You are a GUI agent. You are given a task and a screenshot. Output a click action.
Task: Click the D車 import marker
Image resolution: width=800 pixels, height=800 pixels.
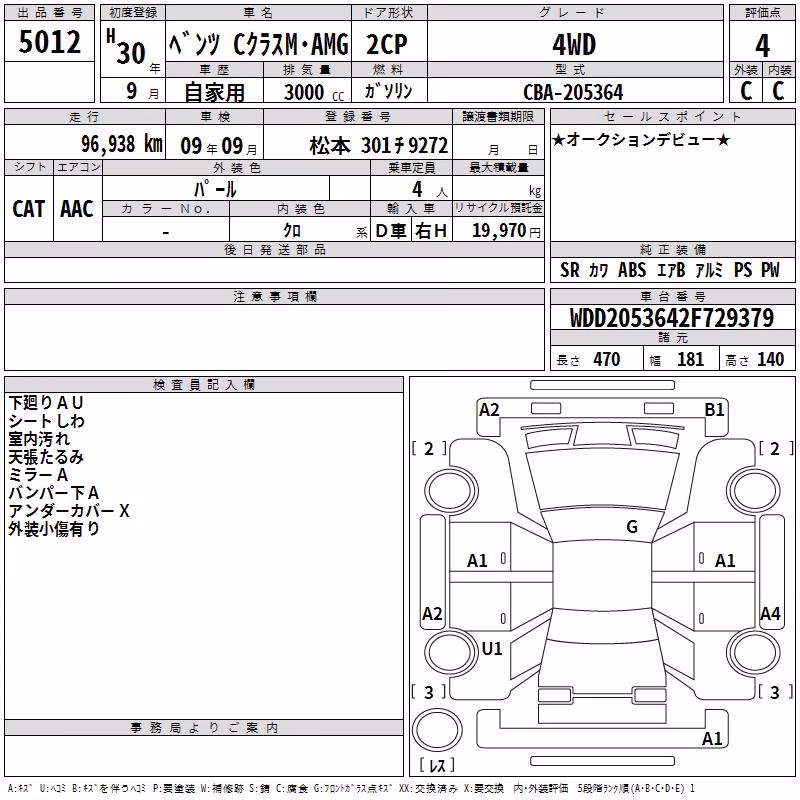[391, 231]
